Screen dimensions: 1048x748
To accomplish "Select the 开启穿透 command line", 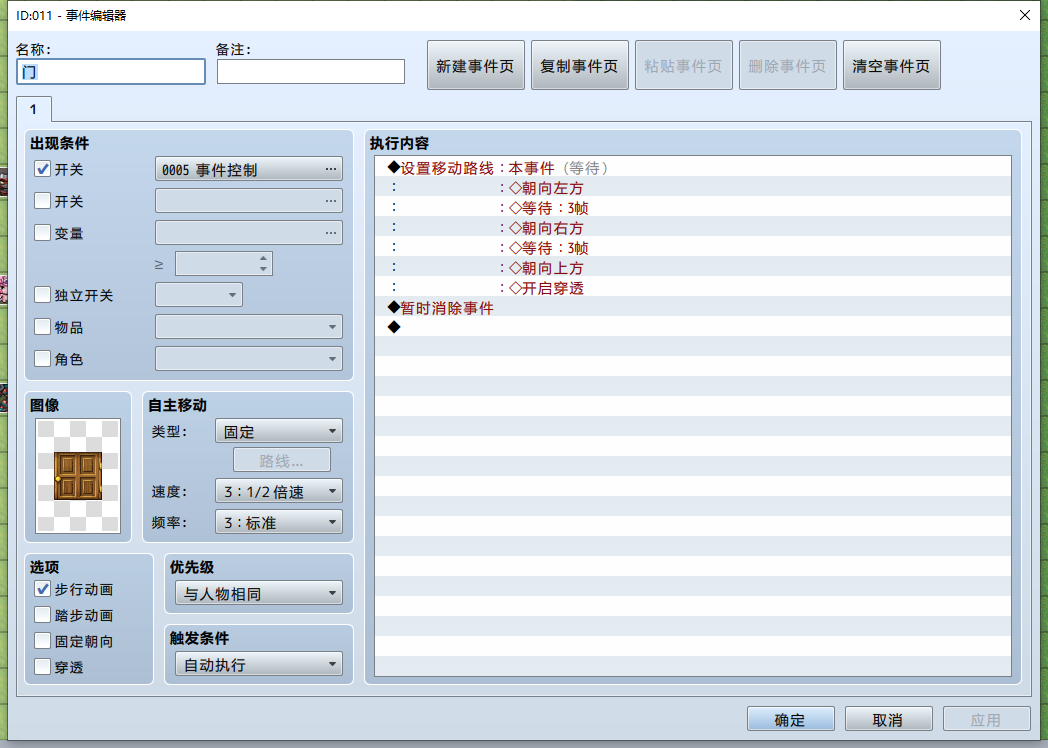I will coord(693,288).
